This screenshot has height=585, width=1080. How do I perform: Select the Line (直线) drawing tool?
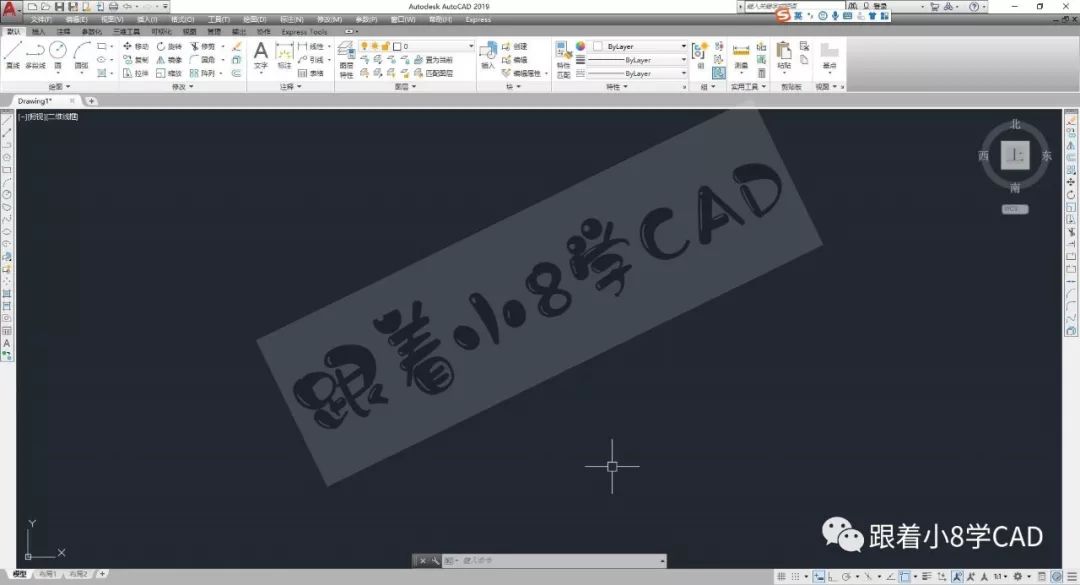tap(12, 54)
